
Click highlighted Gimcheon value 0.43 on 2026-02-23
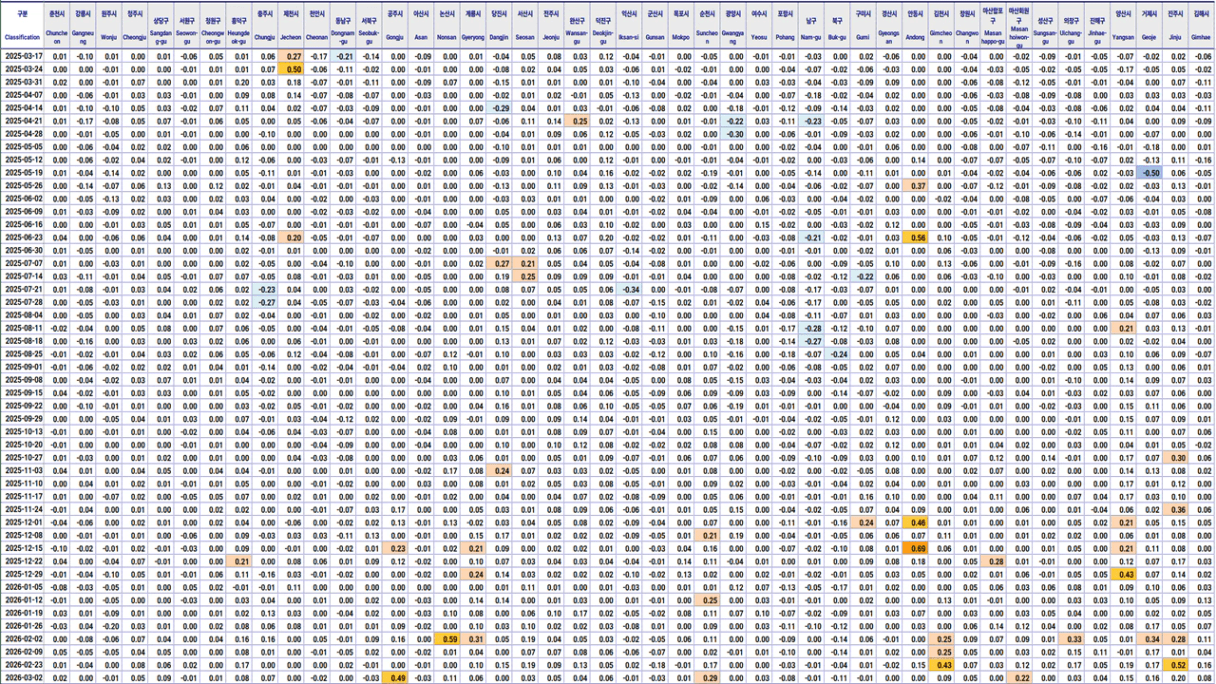pos(941,664)
